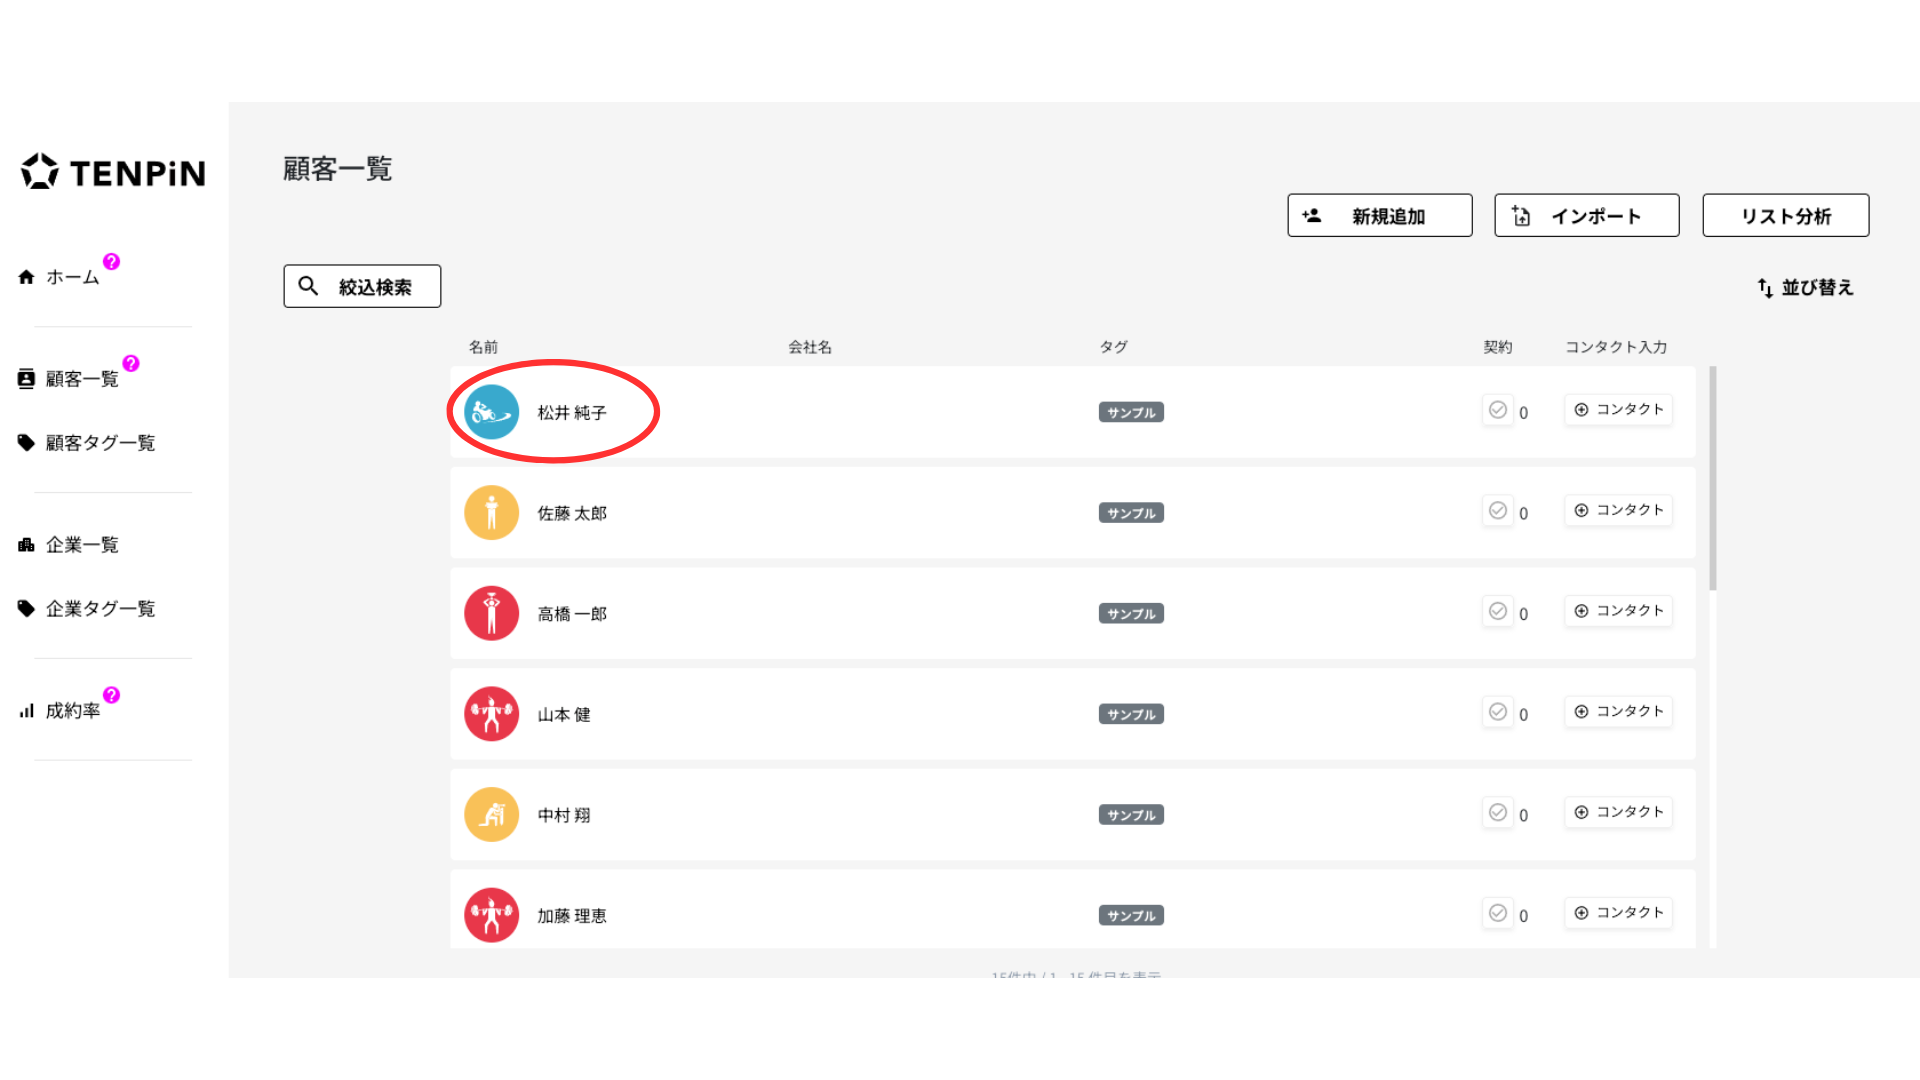The image size is (1920, 1080).
Task: Toggle contract checkmark for 松井 純子
Action: [1497, 410]
